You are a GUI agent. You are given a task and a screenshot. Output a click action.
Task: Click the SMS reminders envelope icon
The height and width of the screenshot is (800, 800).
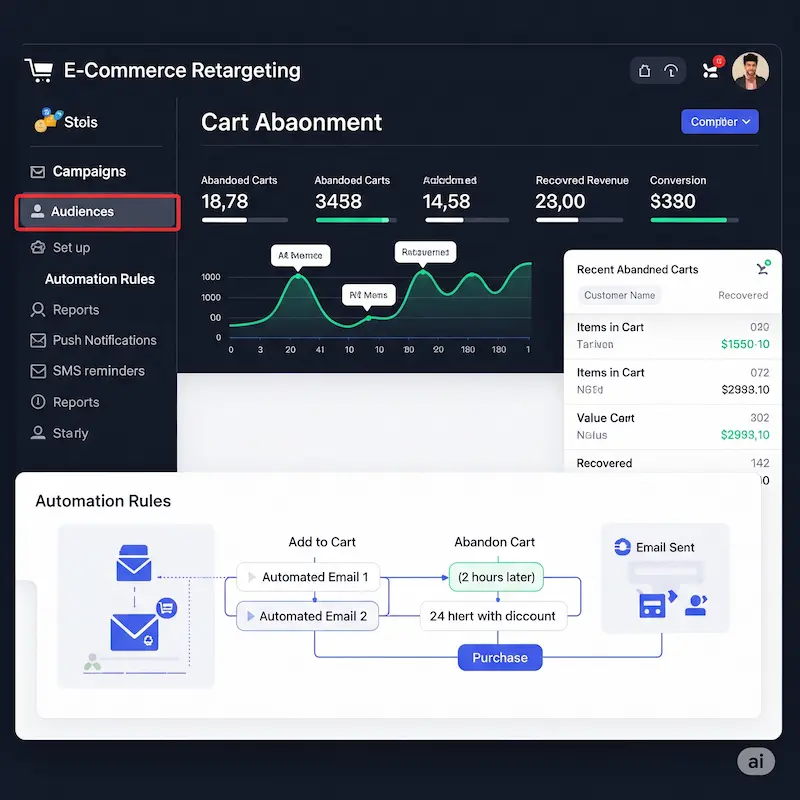point(38,371)
